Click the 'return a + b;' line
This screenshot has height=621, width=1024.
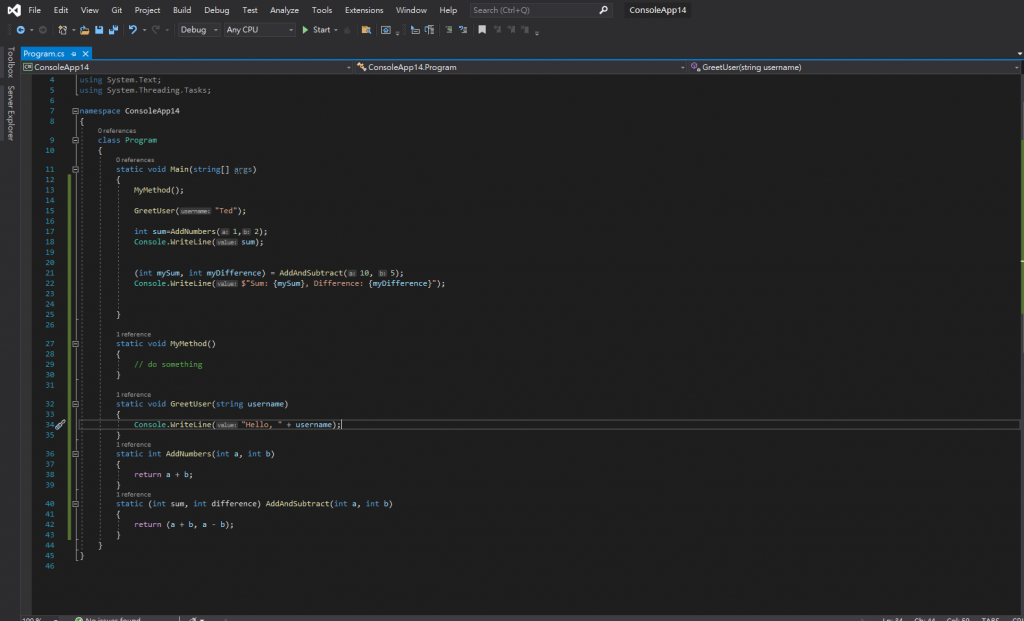click(163, 475)
